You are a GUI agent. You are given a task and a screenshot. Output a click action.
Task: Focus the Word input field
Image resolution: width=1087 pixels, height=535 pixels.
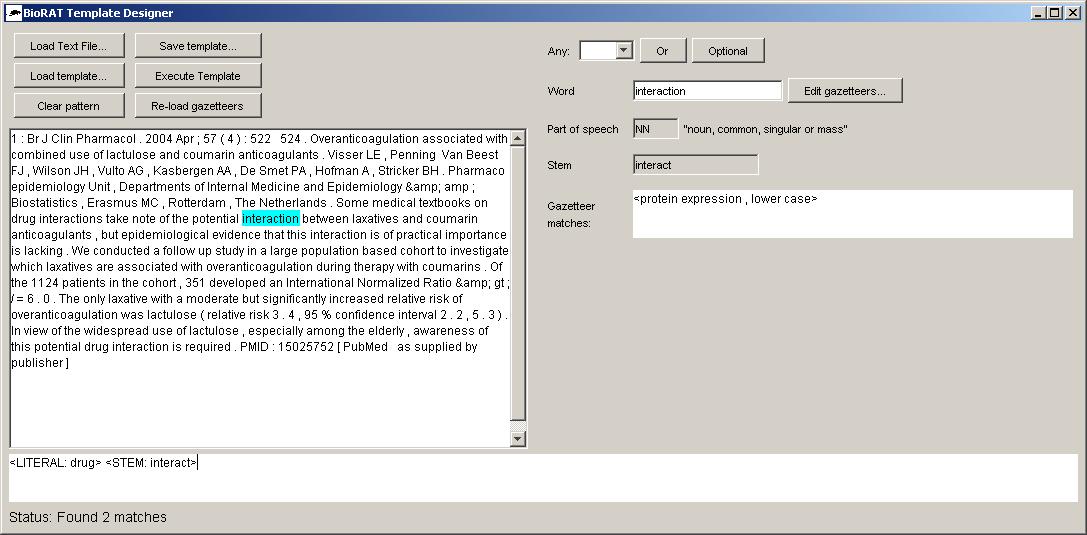click(x=707, y=91)
